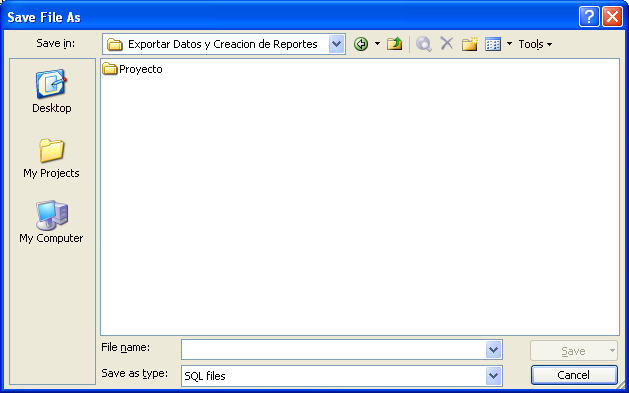Screen dimensions: 629x393
Task: Click the Proyecto folder name text
Action: (x=141, y=69)
